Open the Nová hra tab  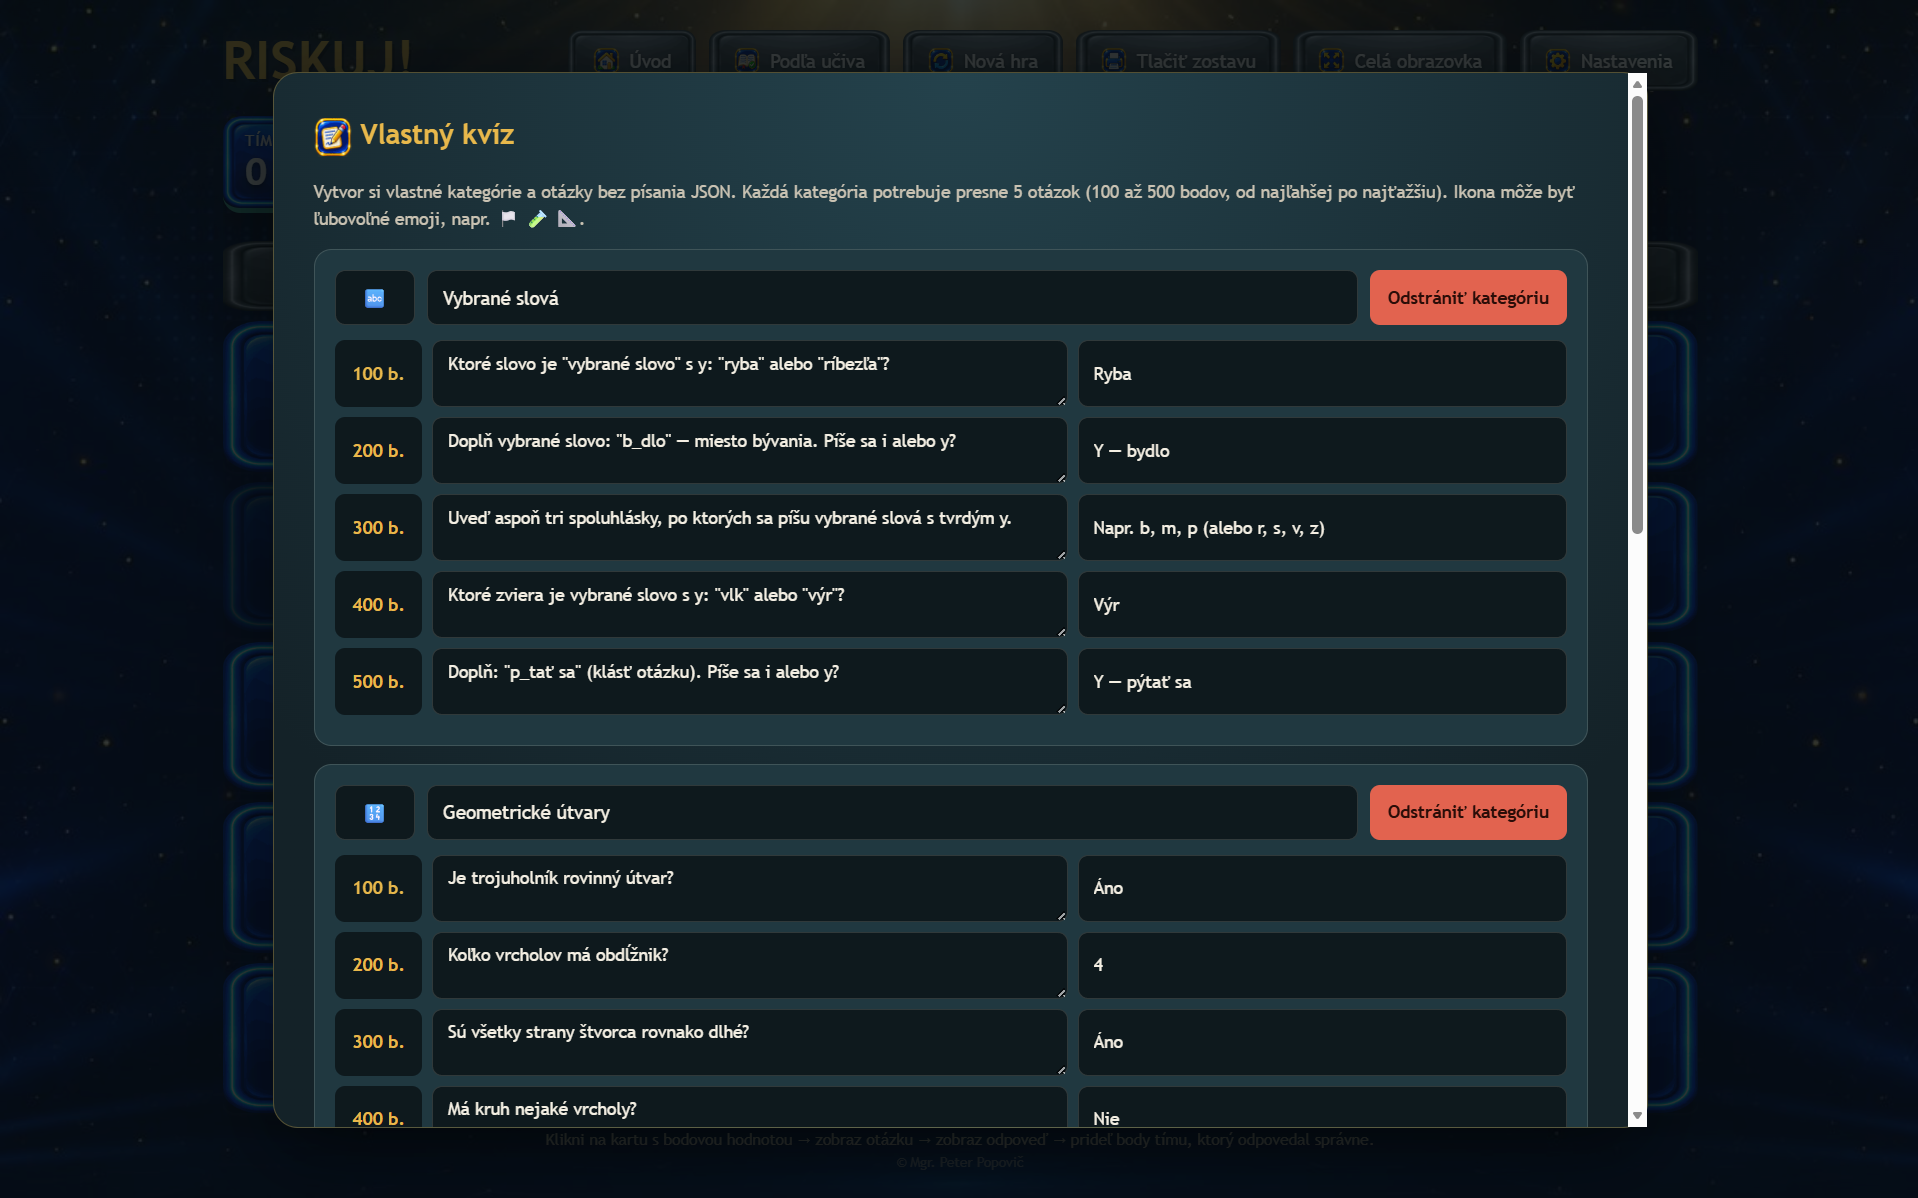pos(982,61)
